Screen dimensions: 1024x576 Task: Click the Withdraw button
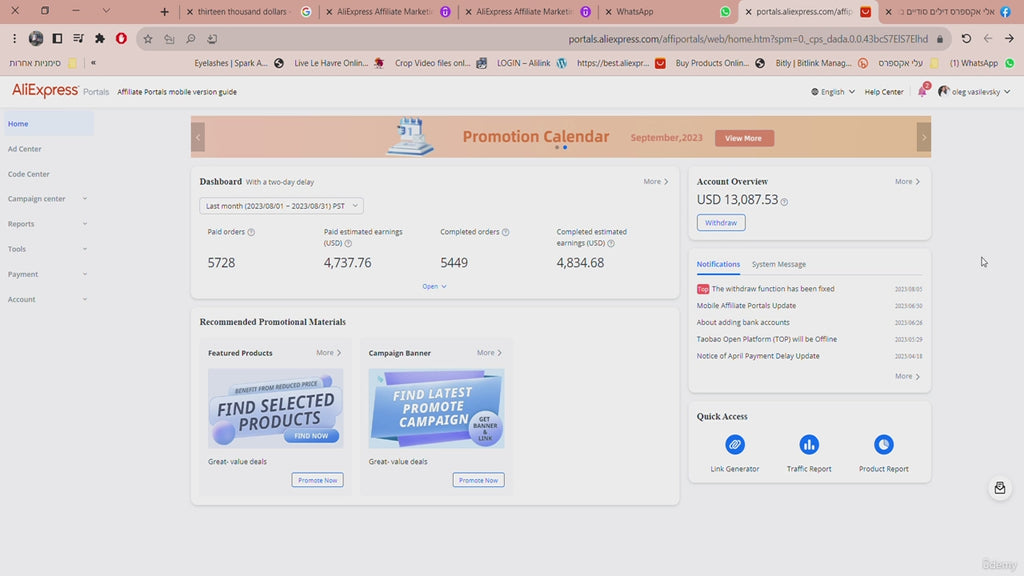tap(720, 223)
